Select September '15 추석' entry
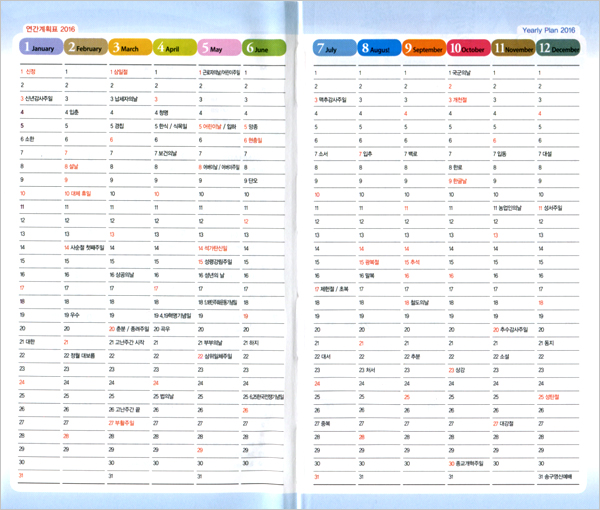600x510 pixels. 412,262
